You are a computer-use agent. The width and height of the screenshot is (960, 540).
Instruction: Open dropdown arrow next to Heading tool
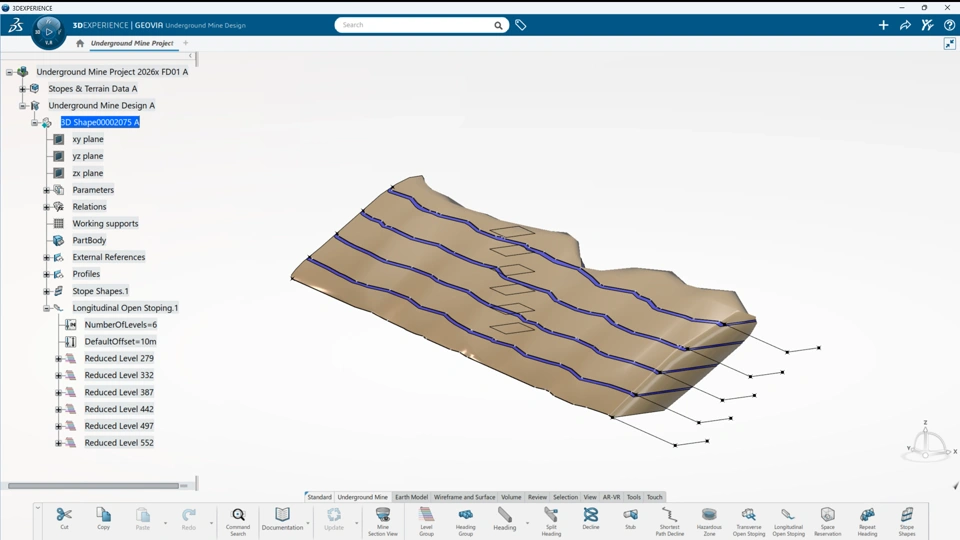coord(527,523)
